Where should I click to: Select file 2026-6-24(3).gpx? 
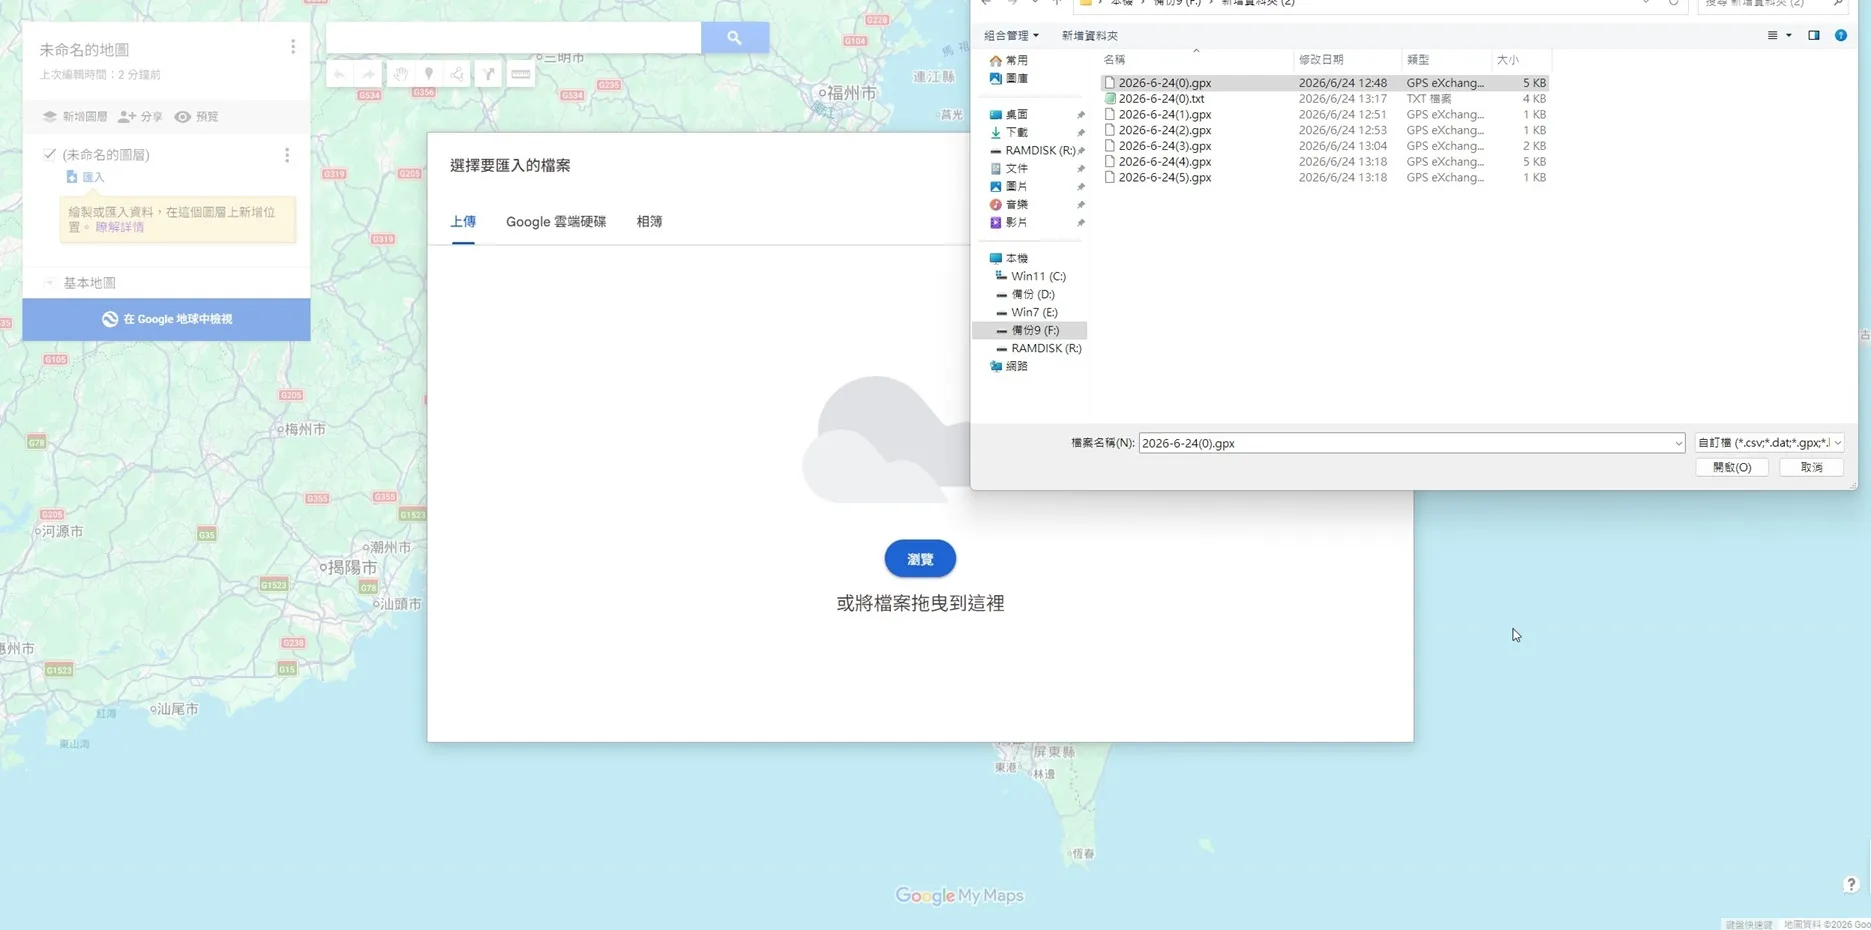click(1165, 146)
